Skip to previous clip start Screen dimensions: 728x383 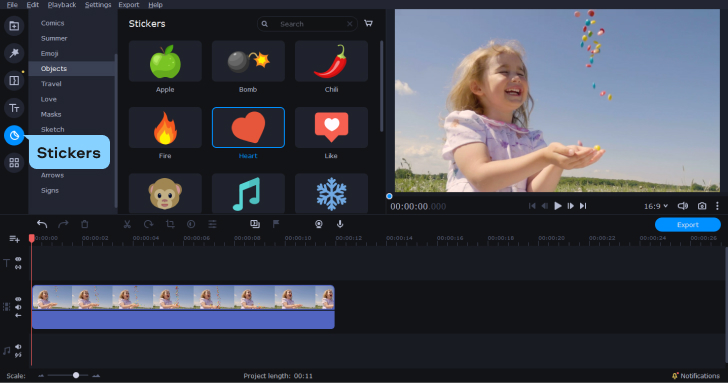pyautogui.click(x=532, y=206)
